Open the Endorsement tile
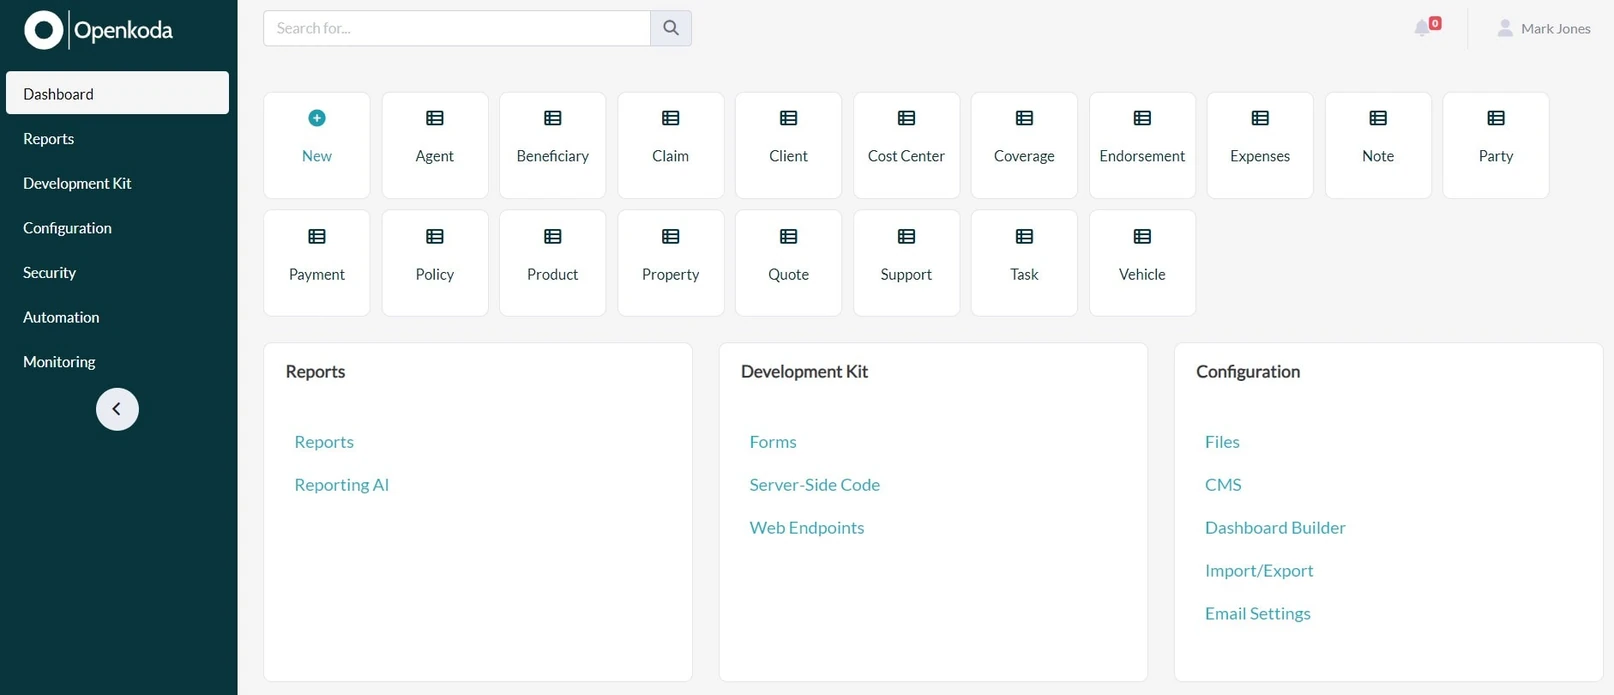 1142,145
